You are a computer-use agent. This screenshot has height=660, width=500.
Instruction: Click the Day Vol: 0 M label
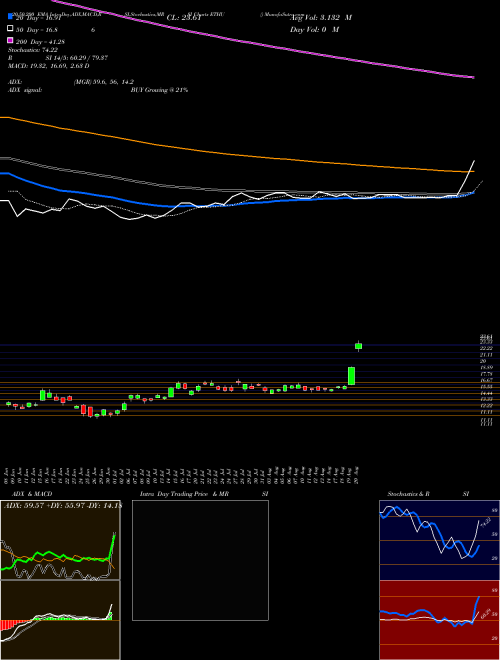(314, 29)
